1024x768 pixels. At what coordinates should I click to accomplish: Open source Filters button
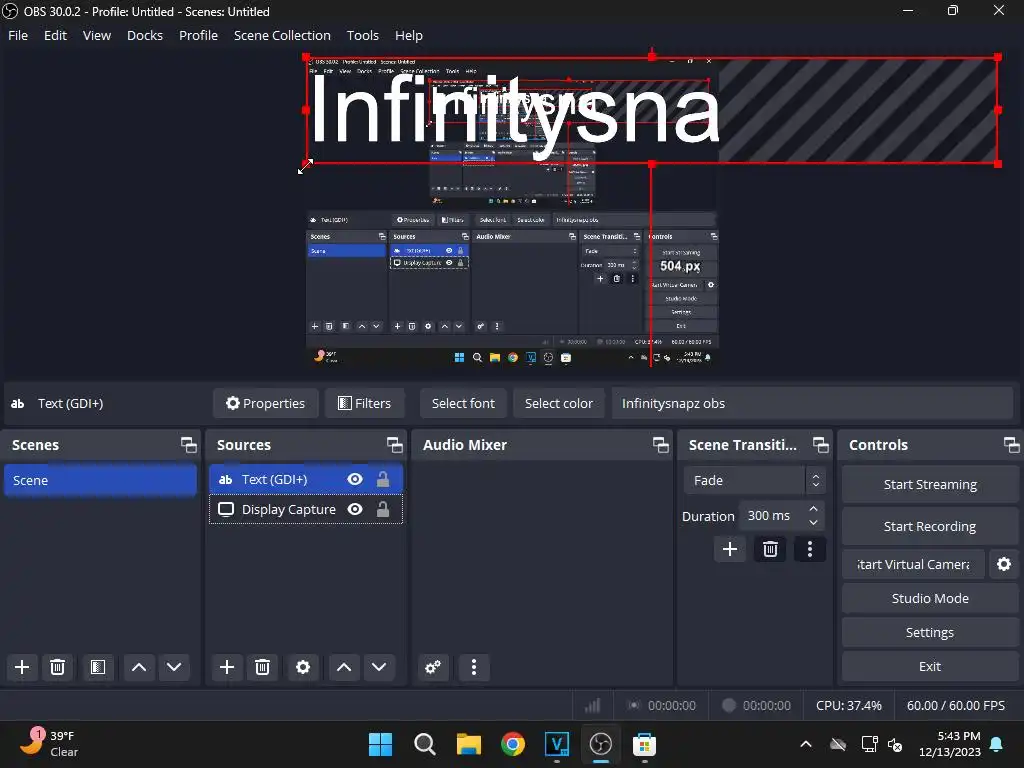[x=364, y=404]
